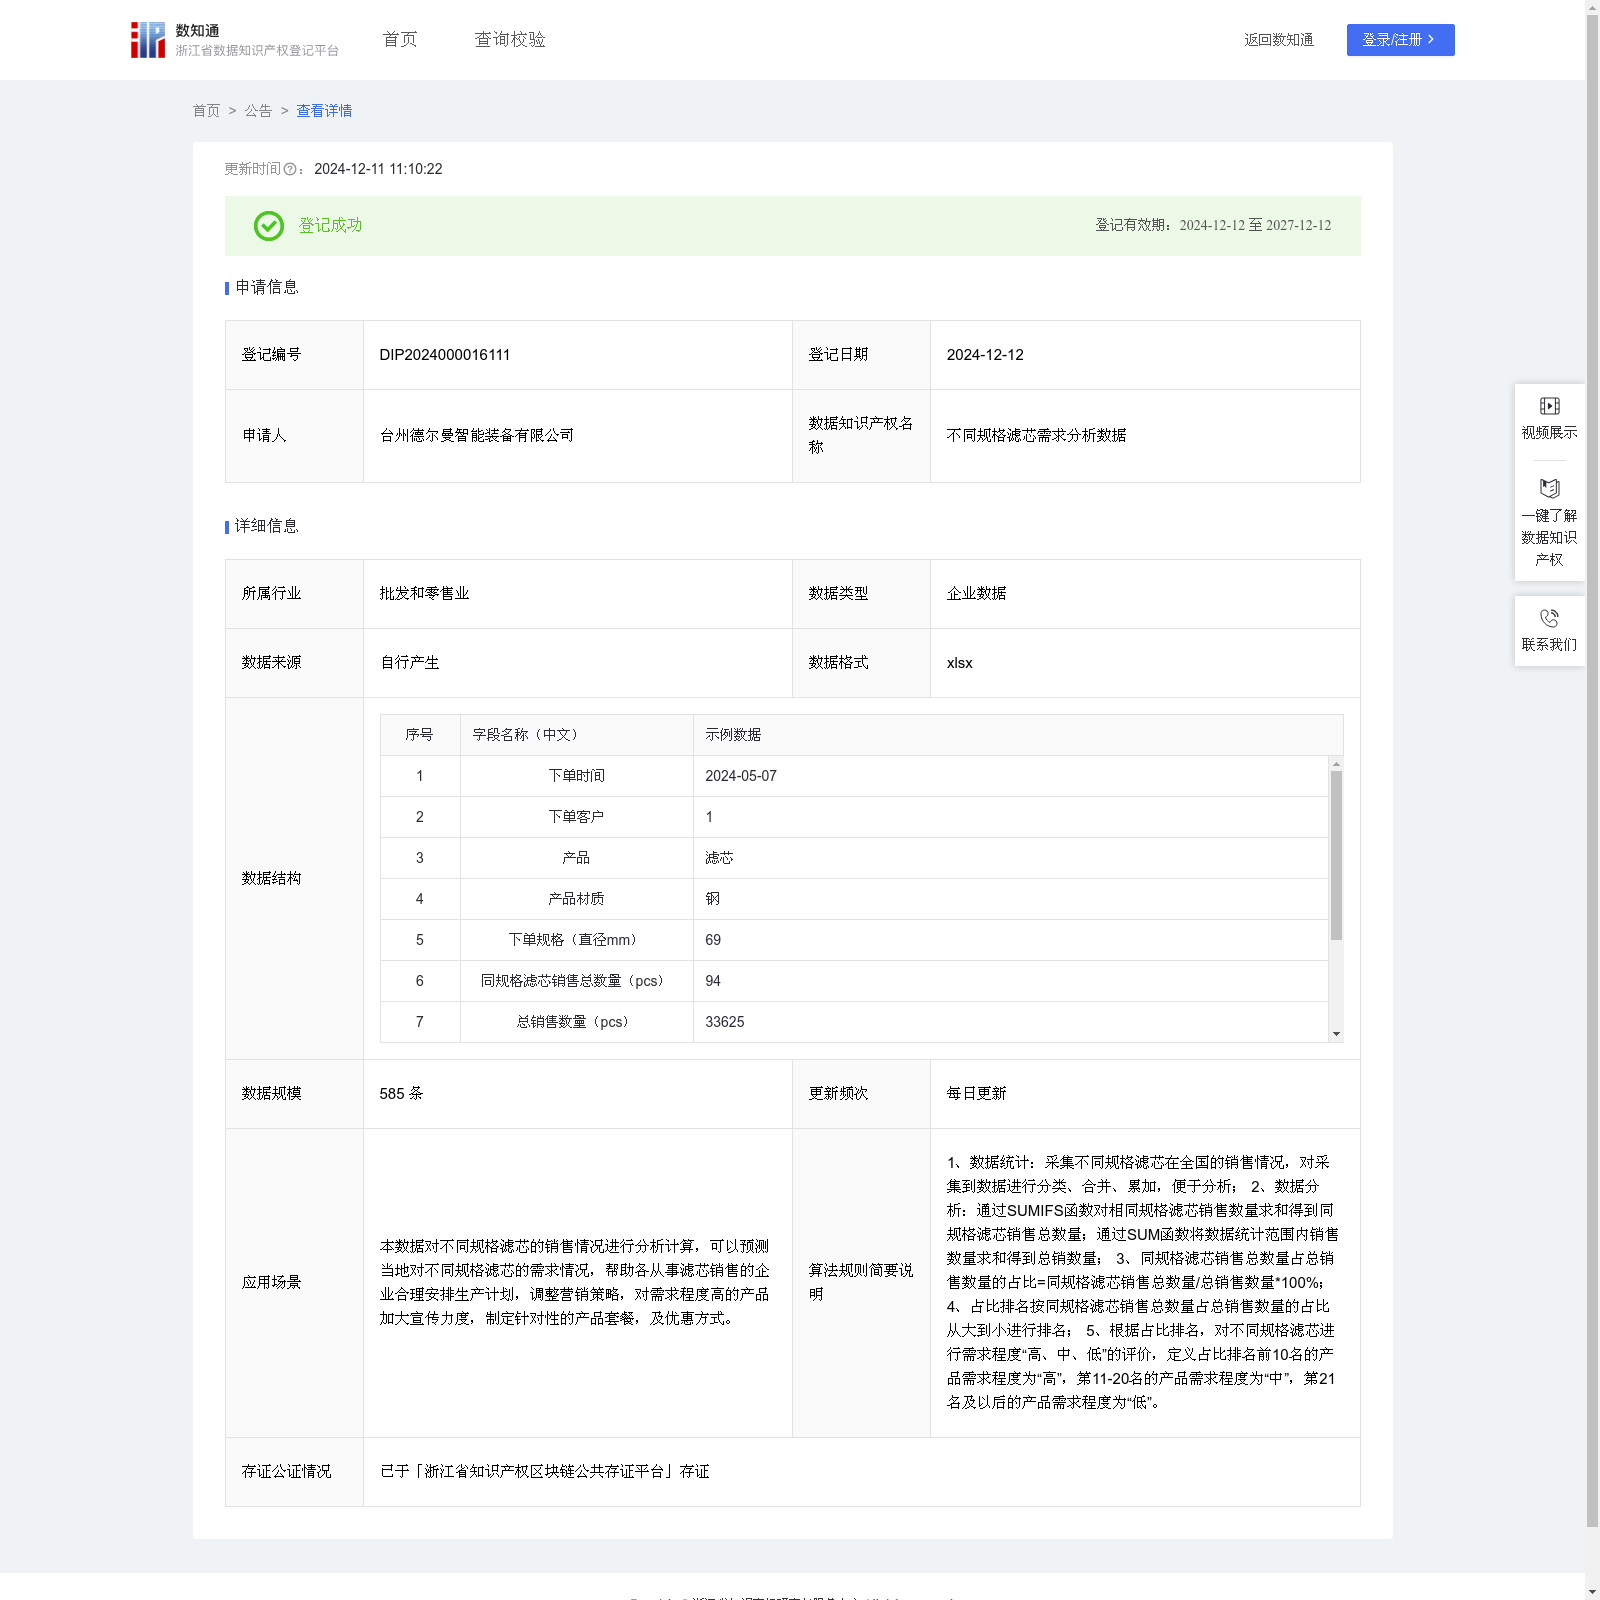Go to 公告 in the breadcrumb

pyautogui.click(x=258, y=111)
